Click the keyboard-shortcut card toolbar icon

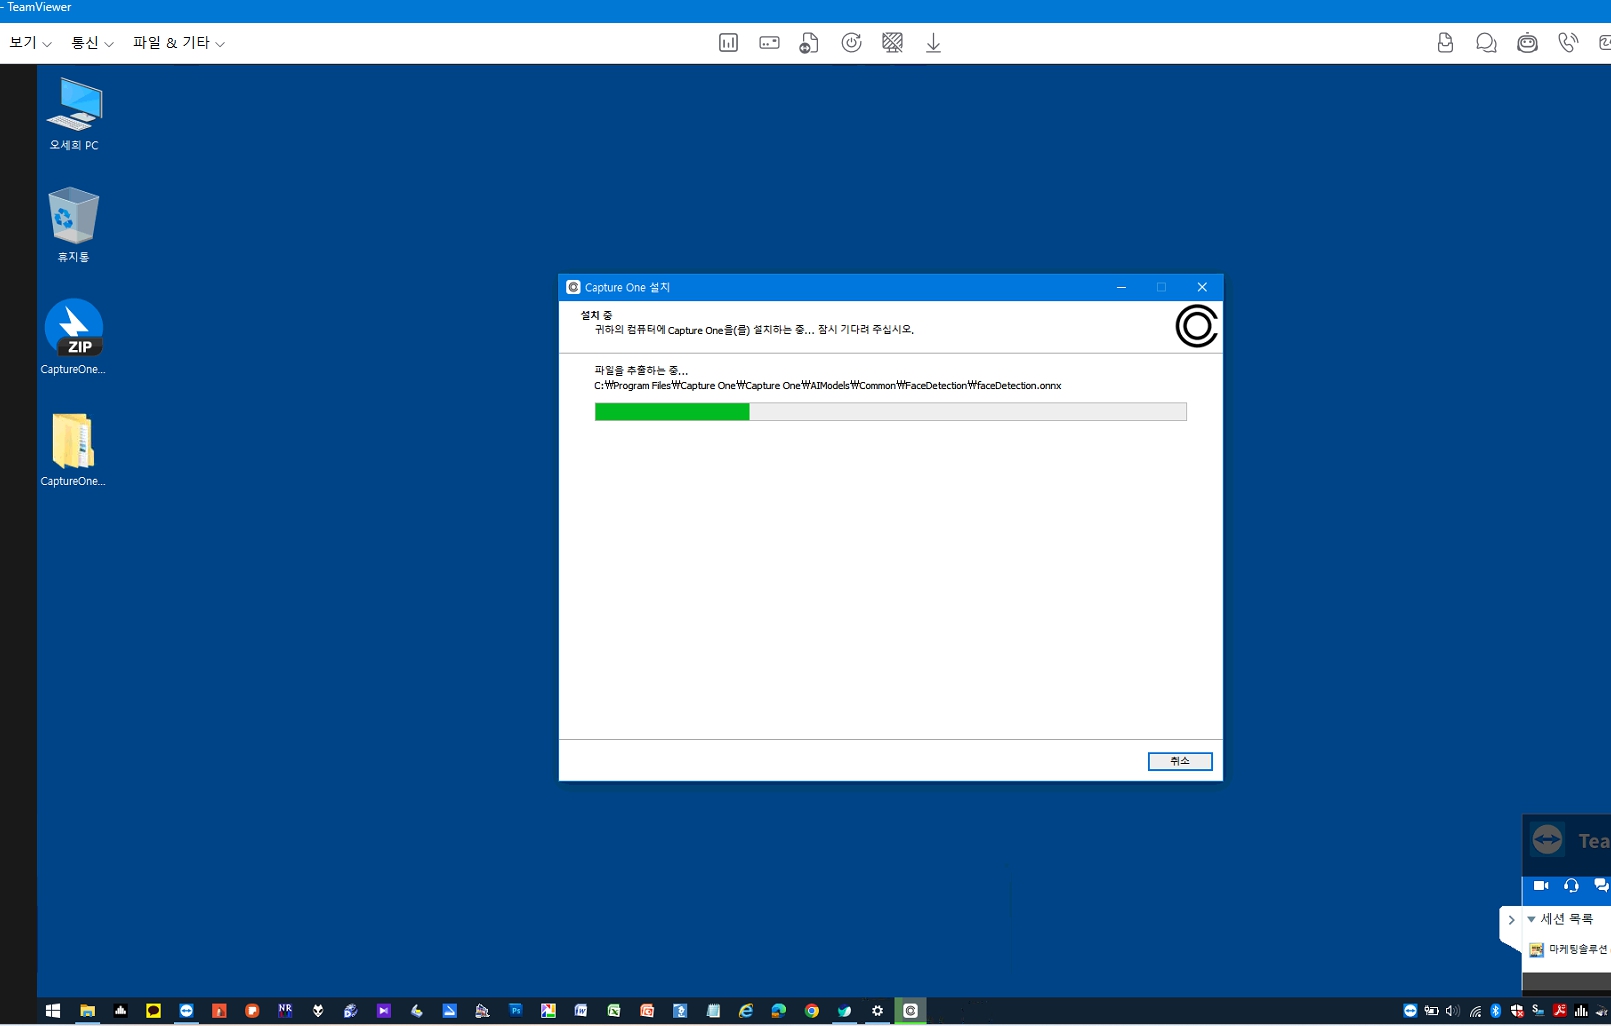769,43
